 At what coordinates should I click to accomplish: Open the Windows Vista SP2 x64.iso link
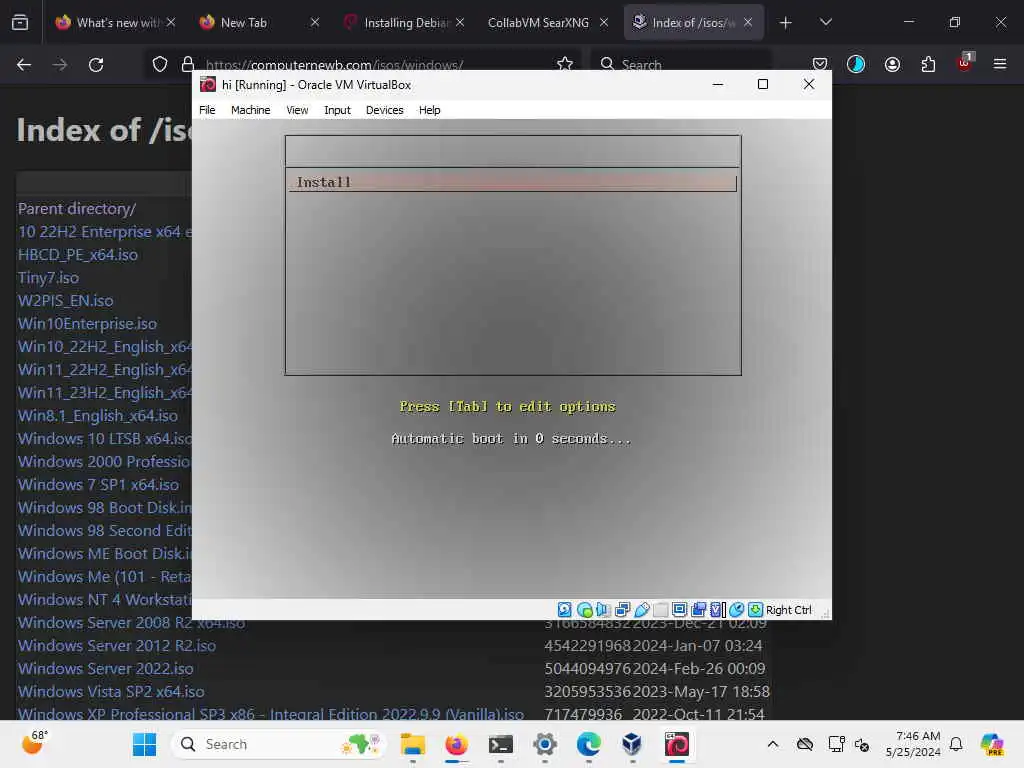(111, 691)
